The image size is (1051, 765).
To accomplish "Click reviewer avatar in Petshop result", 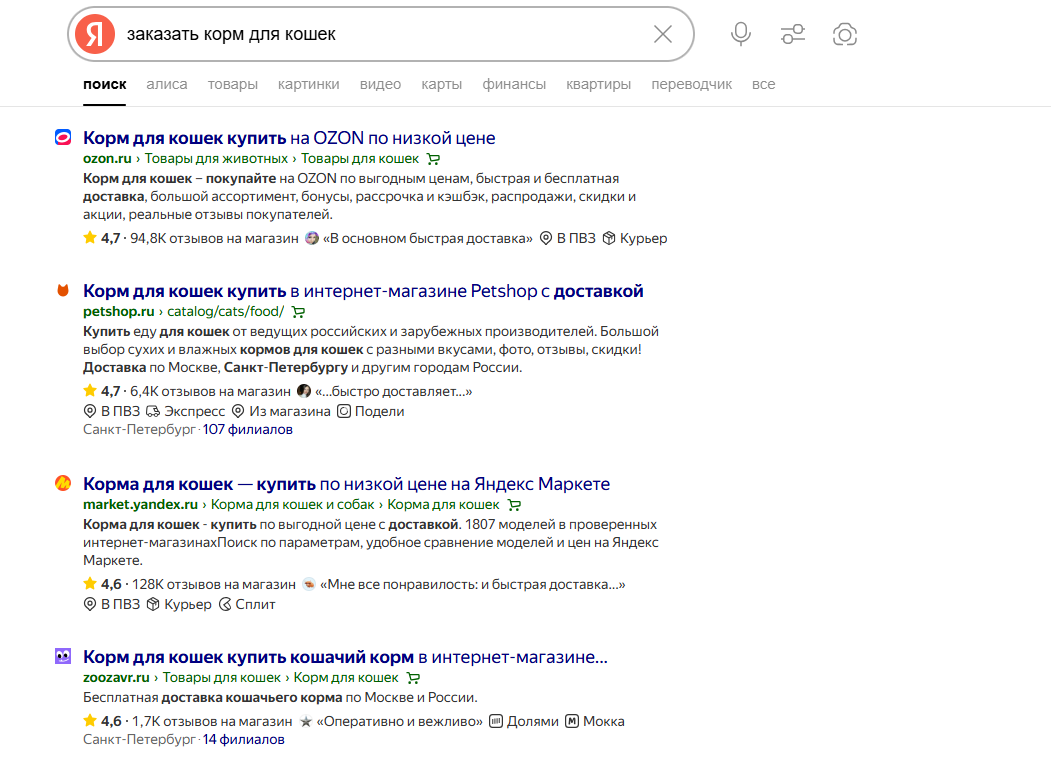I will pyautogui.click(x=304, y=391).
